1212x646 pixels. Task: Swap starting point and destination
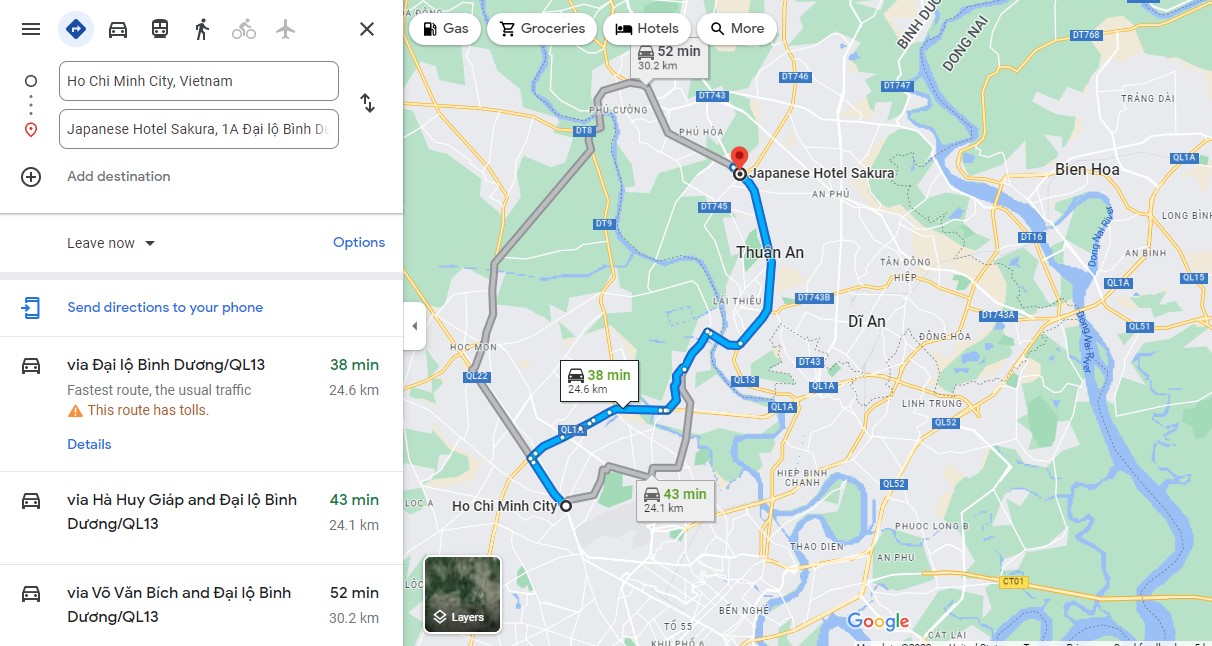(367, 103)
